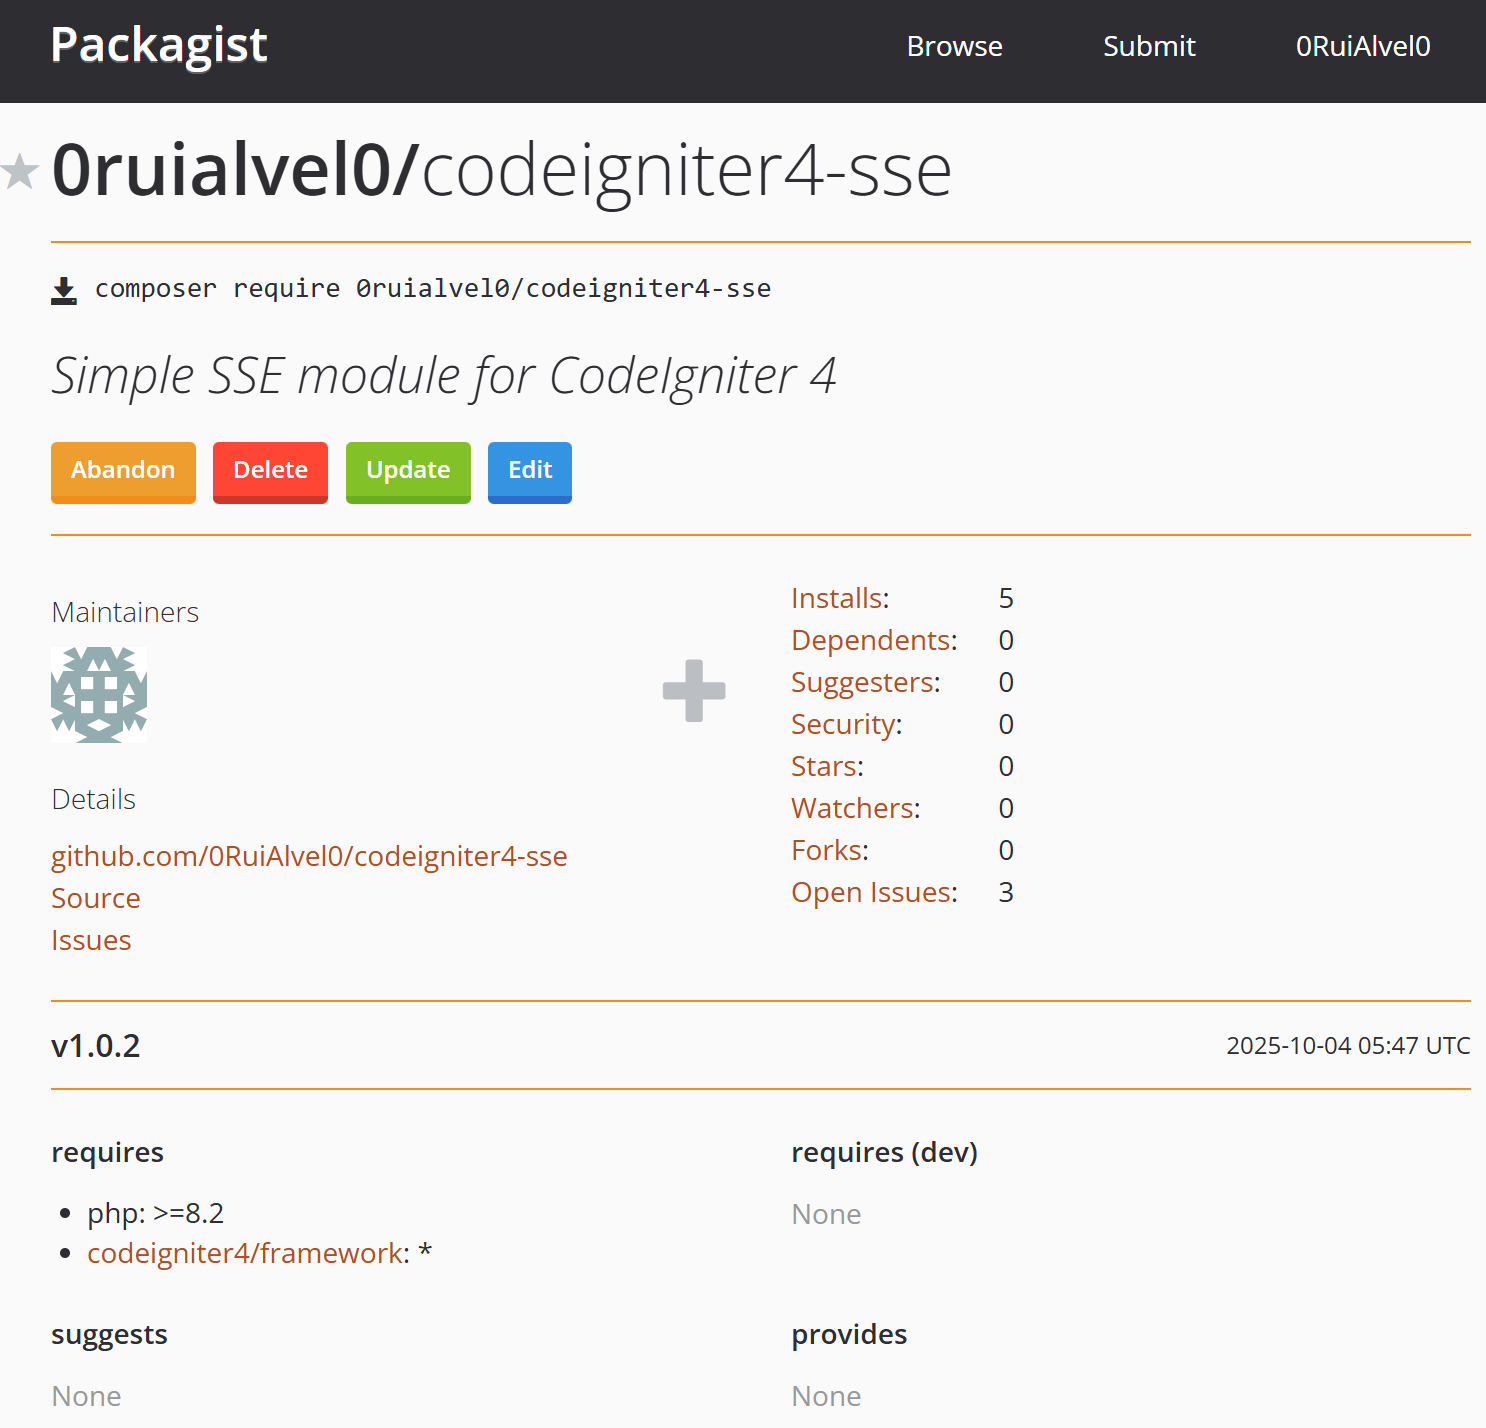The height and width of the screenshot is (1428, 1486).
Task: Open the Submit page
Action: coord(1149,47)
